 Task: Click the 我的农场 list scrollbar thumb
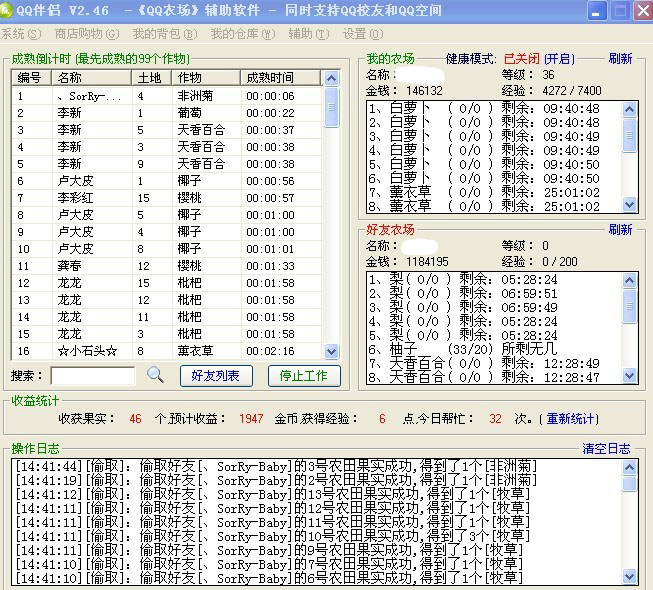[x=629, y=135]
